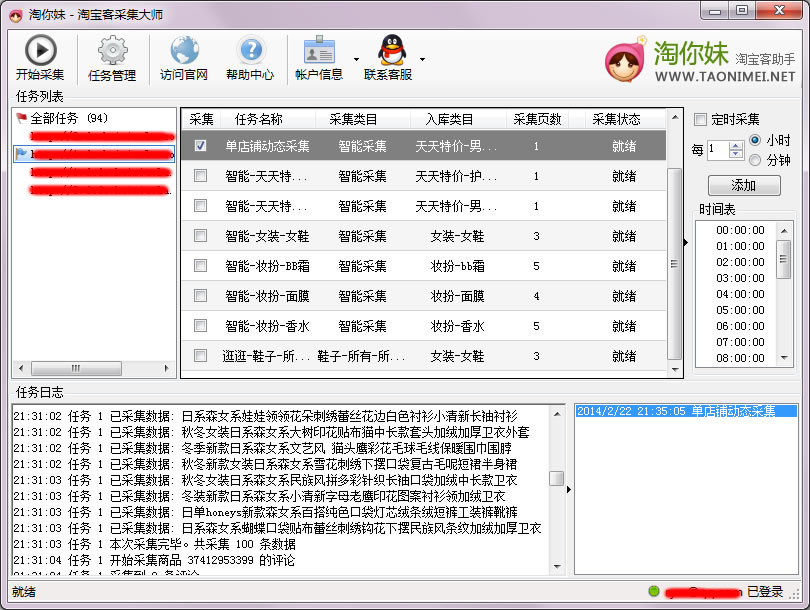Click the 访问官网 globe icon

[x=183, y=49]
